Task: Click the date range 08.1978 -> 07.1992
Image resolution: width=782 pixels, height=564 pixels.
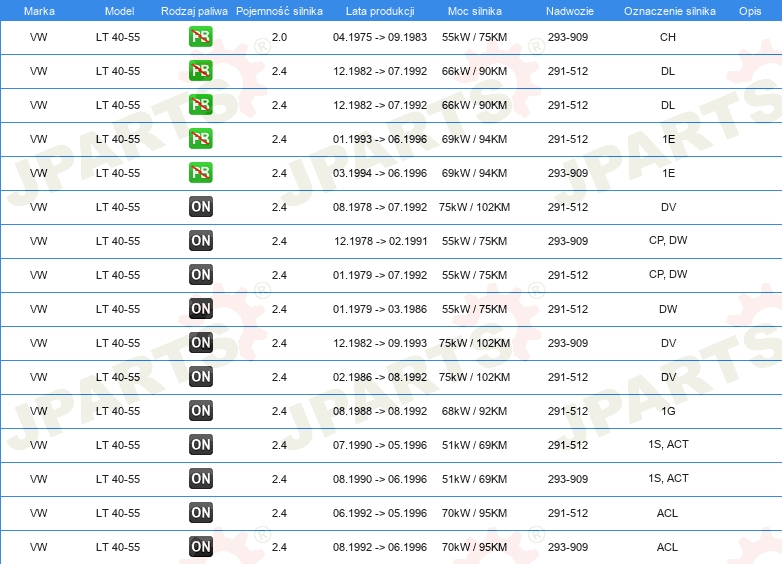Action: coord(380,207)
